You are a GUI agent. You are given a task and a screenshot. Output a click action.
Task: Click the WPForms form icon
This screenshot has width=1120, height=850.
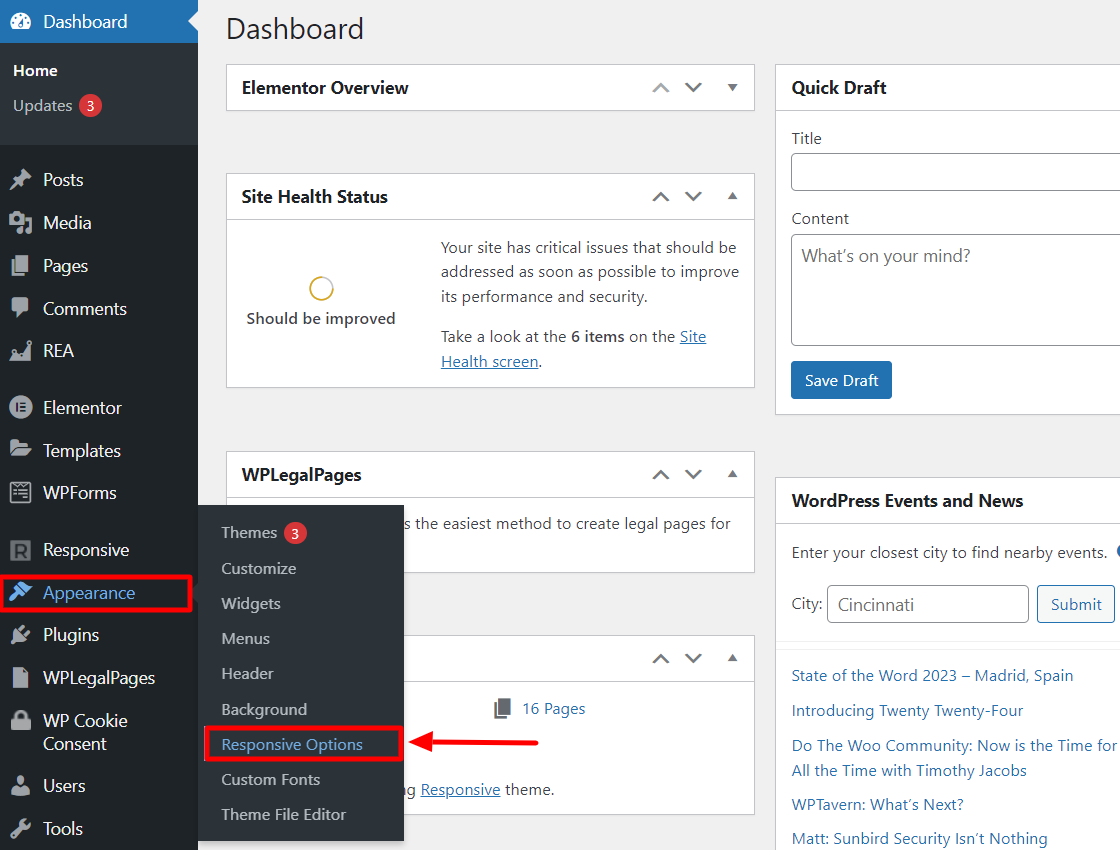[21, 492]
